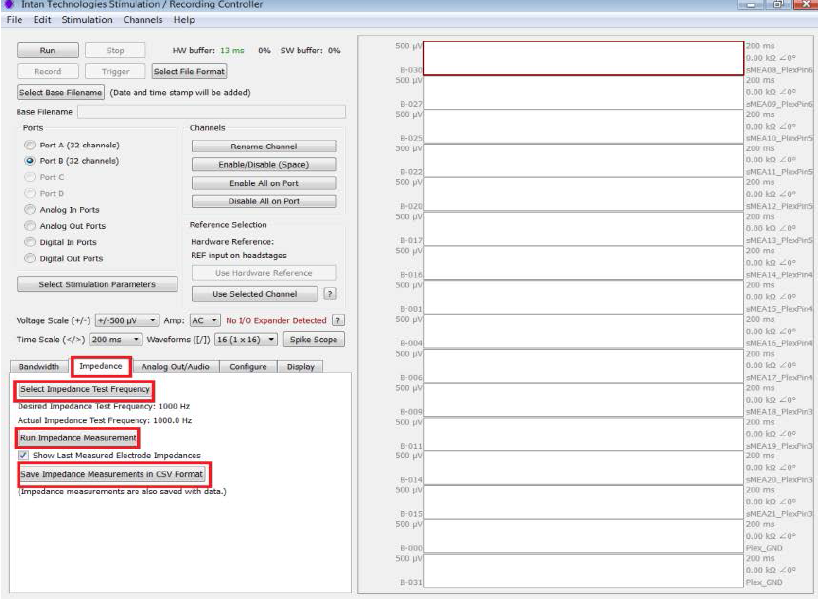818x599 pixels.
Task: Click the help question mark beside Use Selected Channel
Action: [x=330, y=294]
